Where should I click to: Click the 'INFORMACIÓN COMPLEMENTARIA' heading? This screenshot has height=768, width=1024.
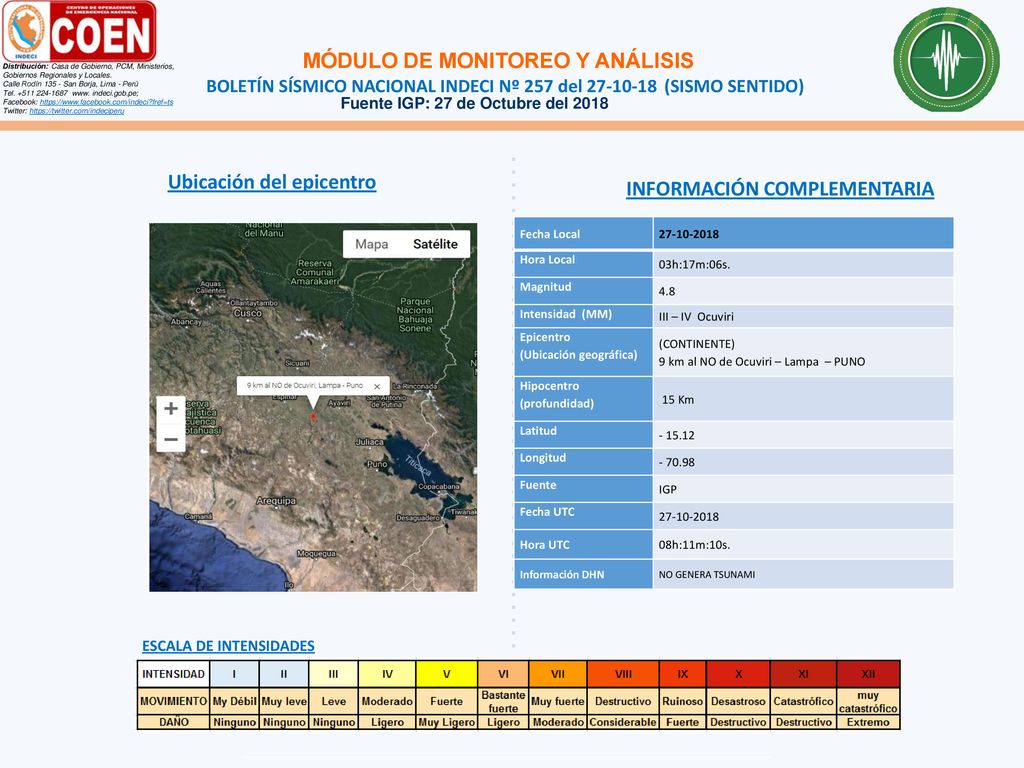pyautogui.click(x=780, y=189)
